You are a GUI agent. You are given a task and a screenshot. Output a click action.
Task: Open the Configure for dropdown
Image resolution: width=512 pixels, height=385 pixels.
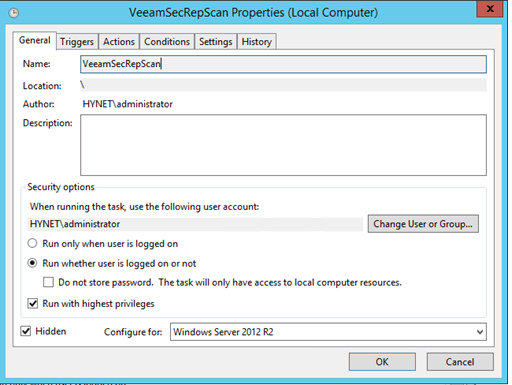tap(328, 332)
